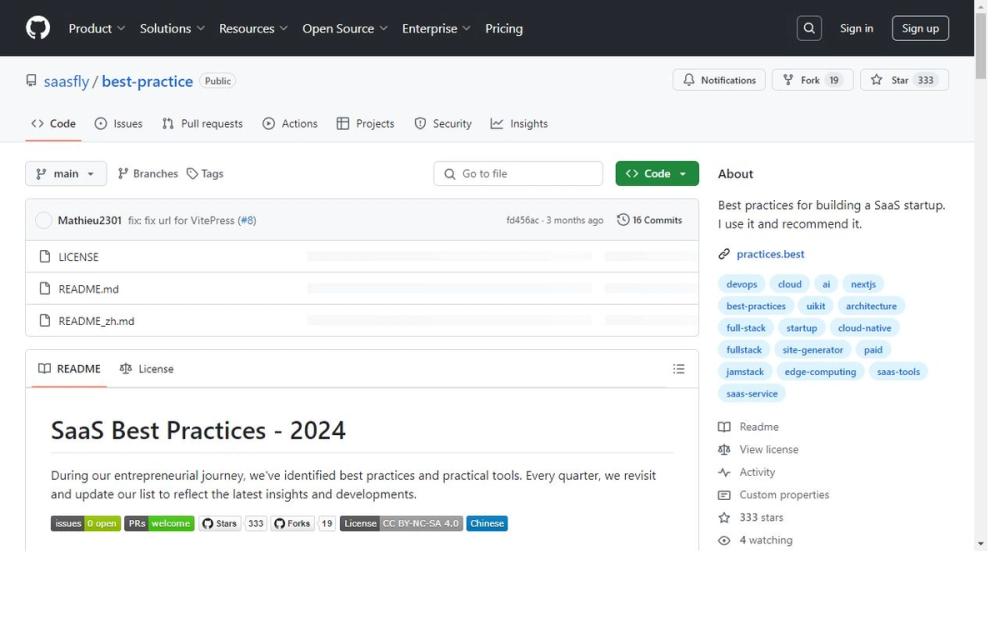Expand the Resources menu
1000x625 pixels.
[253, 28]
